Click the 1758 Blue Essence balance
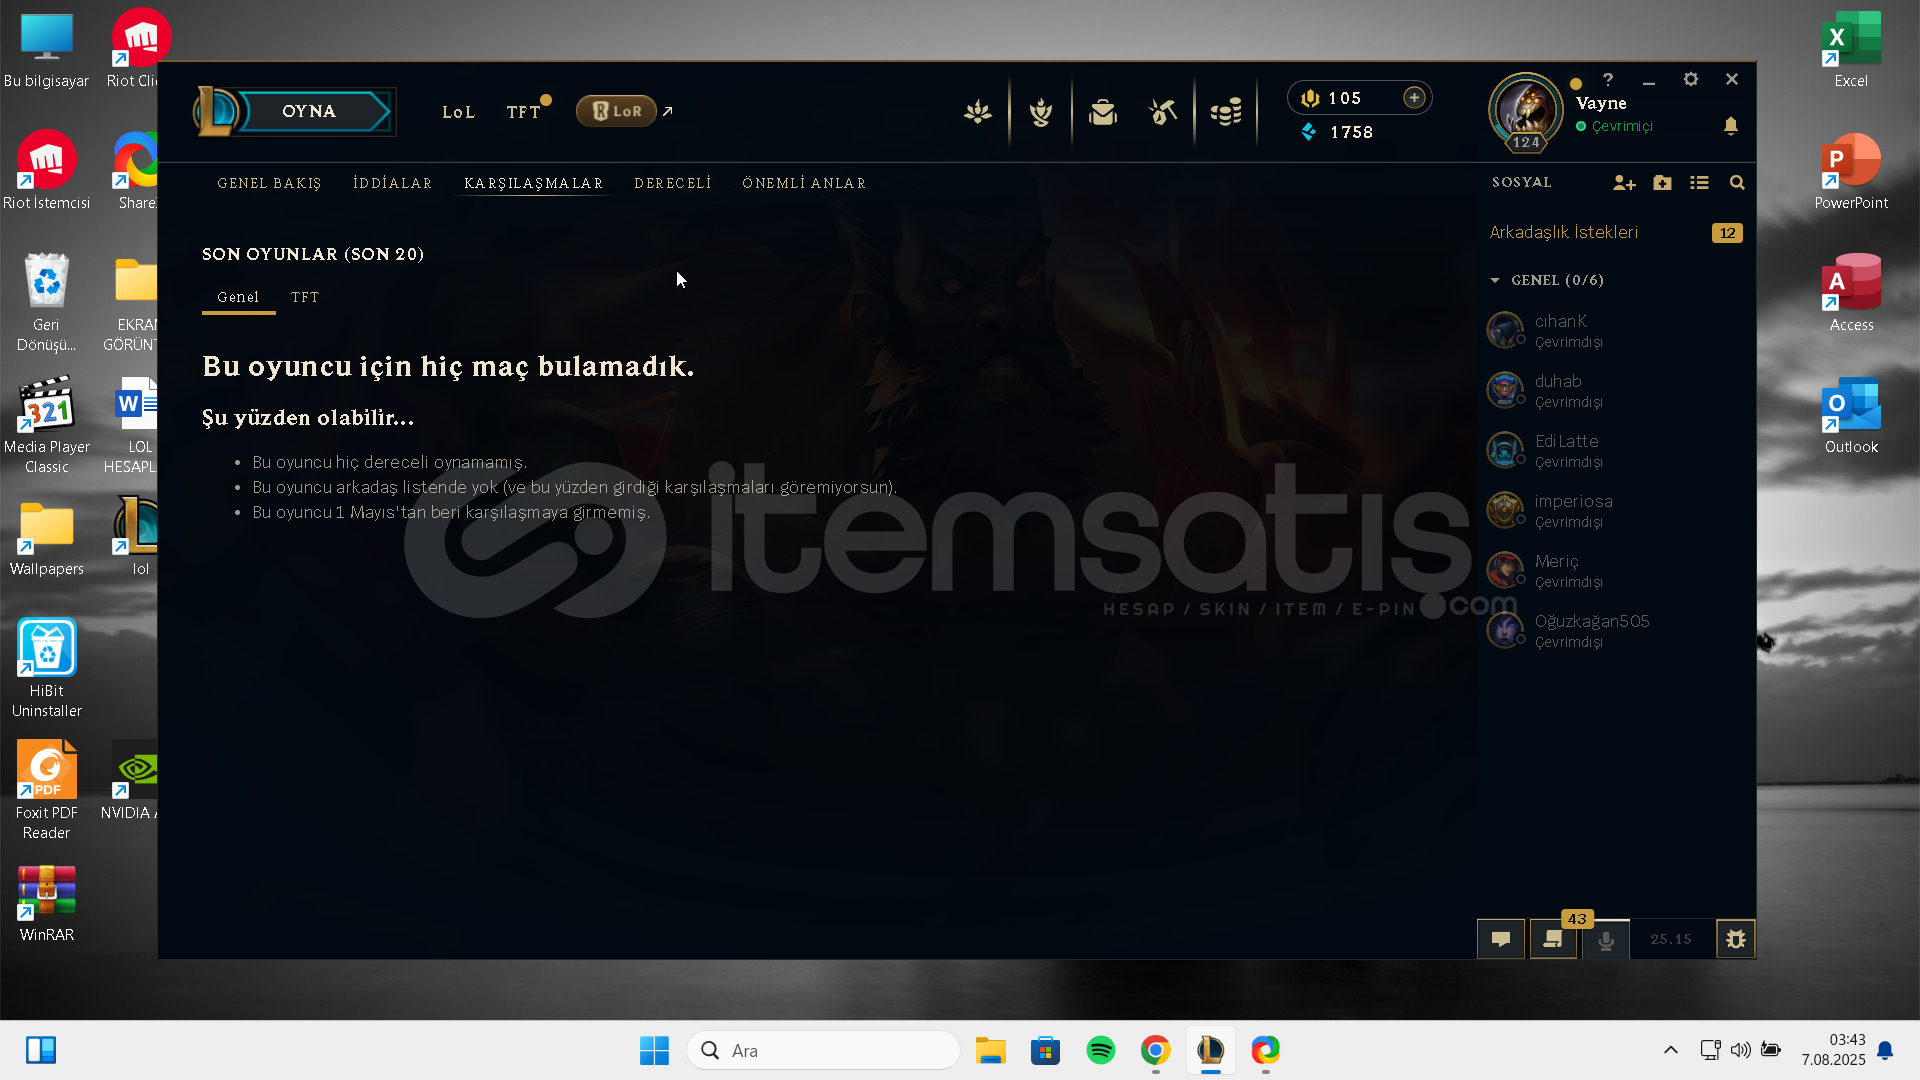Screen dimensions: 1920x1080 (x=1338, y=132)
